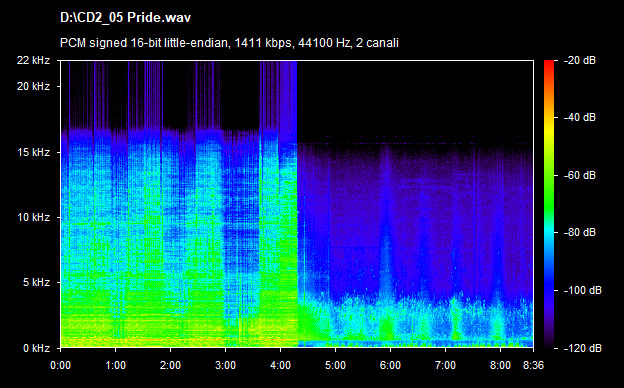
Task: Select the 5:00 time axis marker
Action: click(x=335, y=365)
